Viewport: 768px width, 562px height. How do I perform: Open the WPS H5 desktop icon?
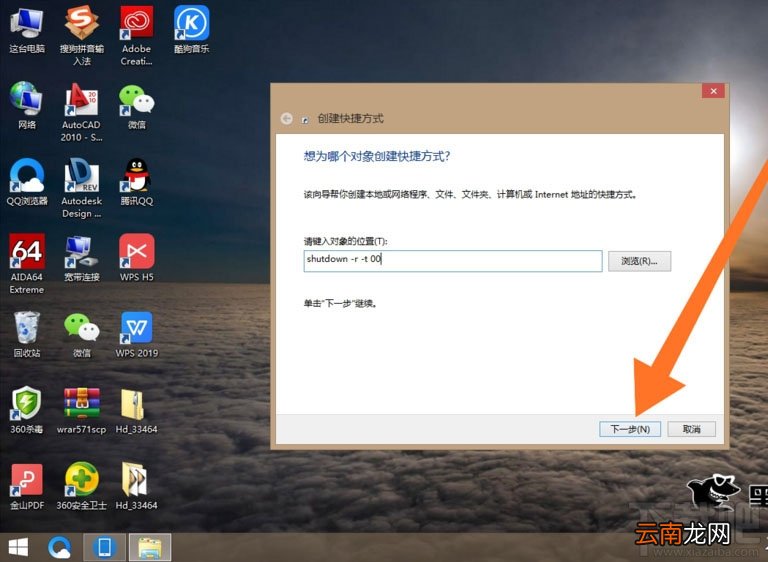(137, 258)
